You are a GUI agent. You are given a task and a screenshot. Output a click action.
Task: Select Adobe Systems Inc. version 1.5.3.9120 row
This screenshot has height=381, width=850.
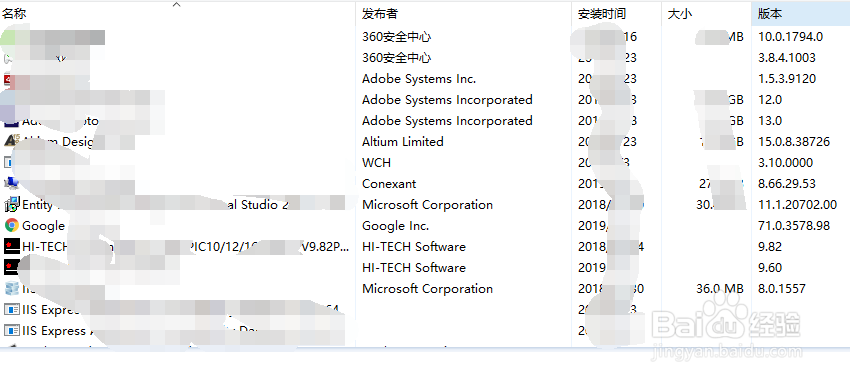point(425,79)
